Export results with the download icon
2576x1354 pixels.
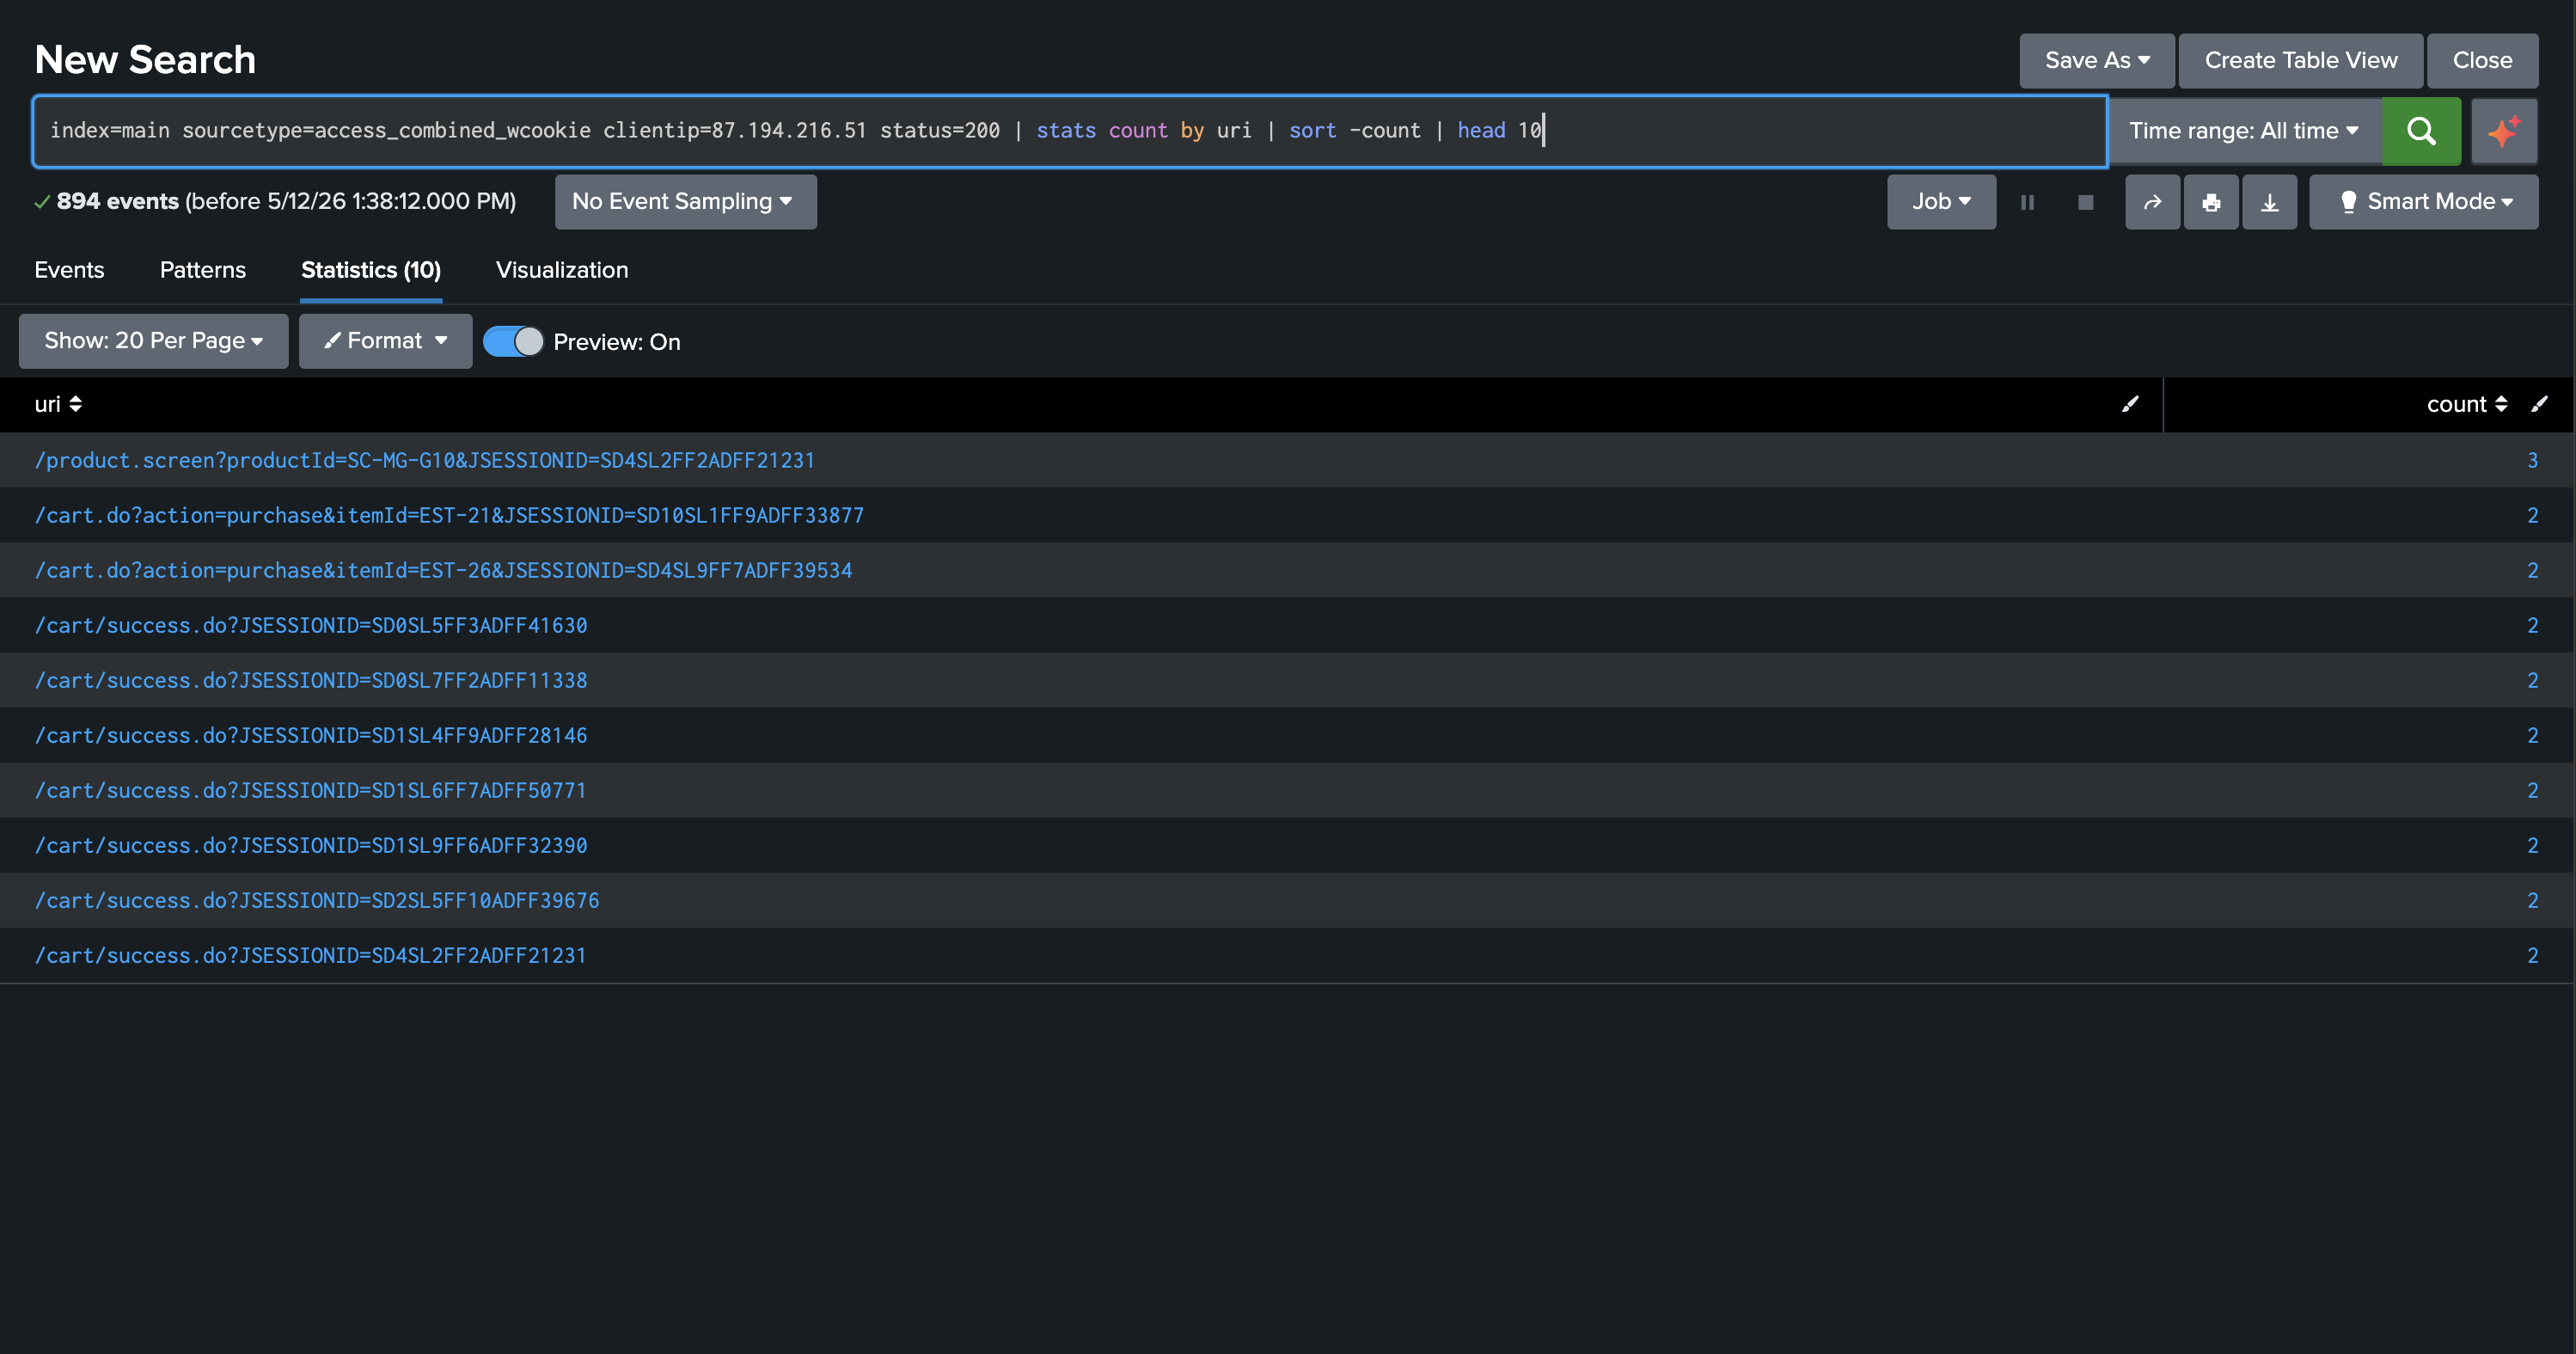tap(2270, 202)
